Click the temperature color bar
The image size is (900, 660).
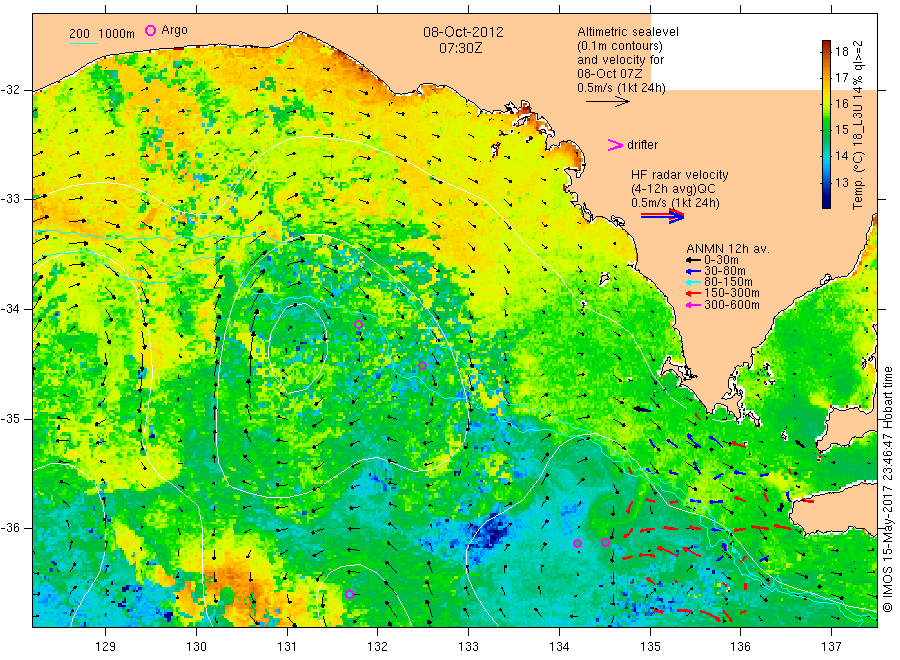tap(826, 124)
